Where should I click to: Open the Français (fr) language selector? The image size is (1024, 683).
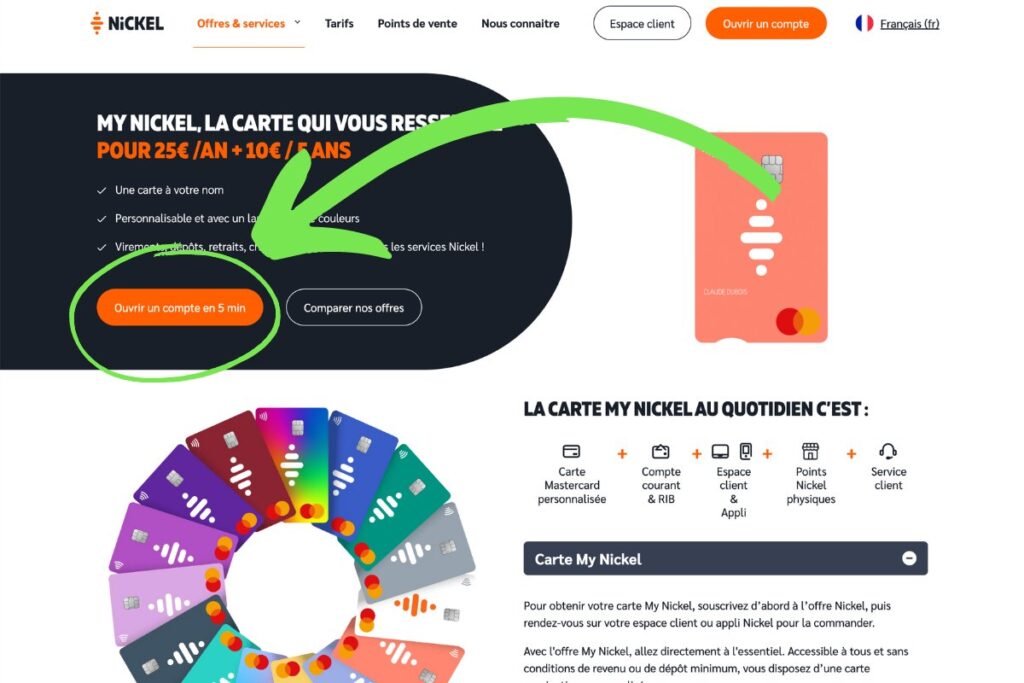tap(909, 24)
